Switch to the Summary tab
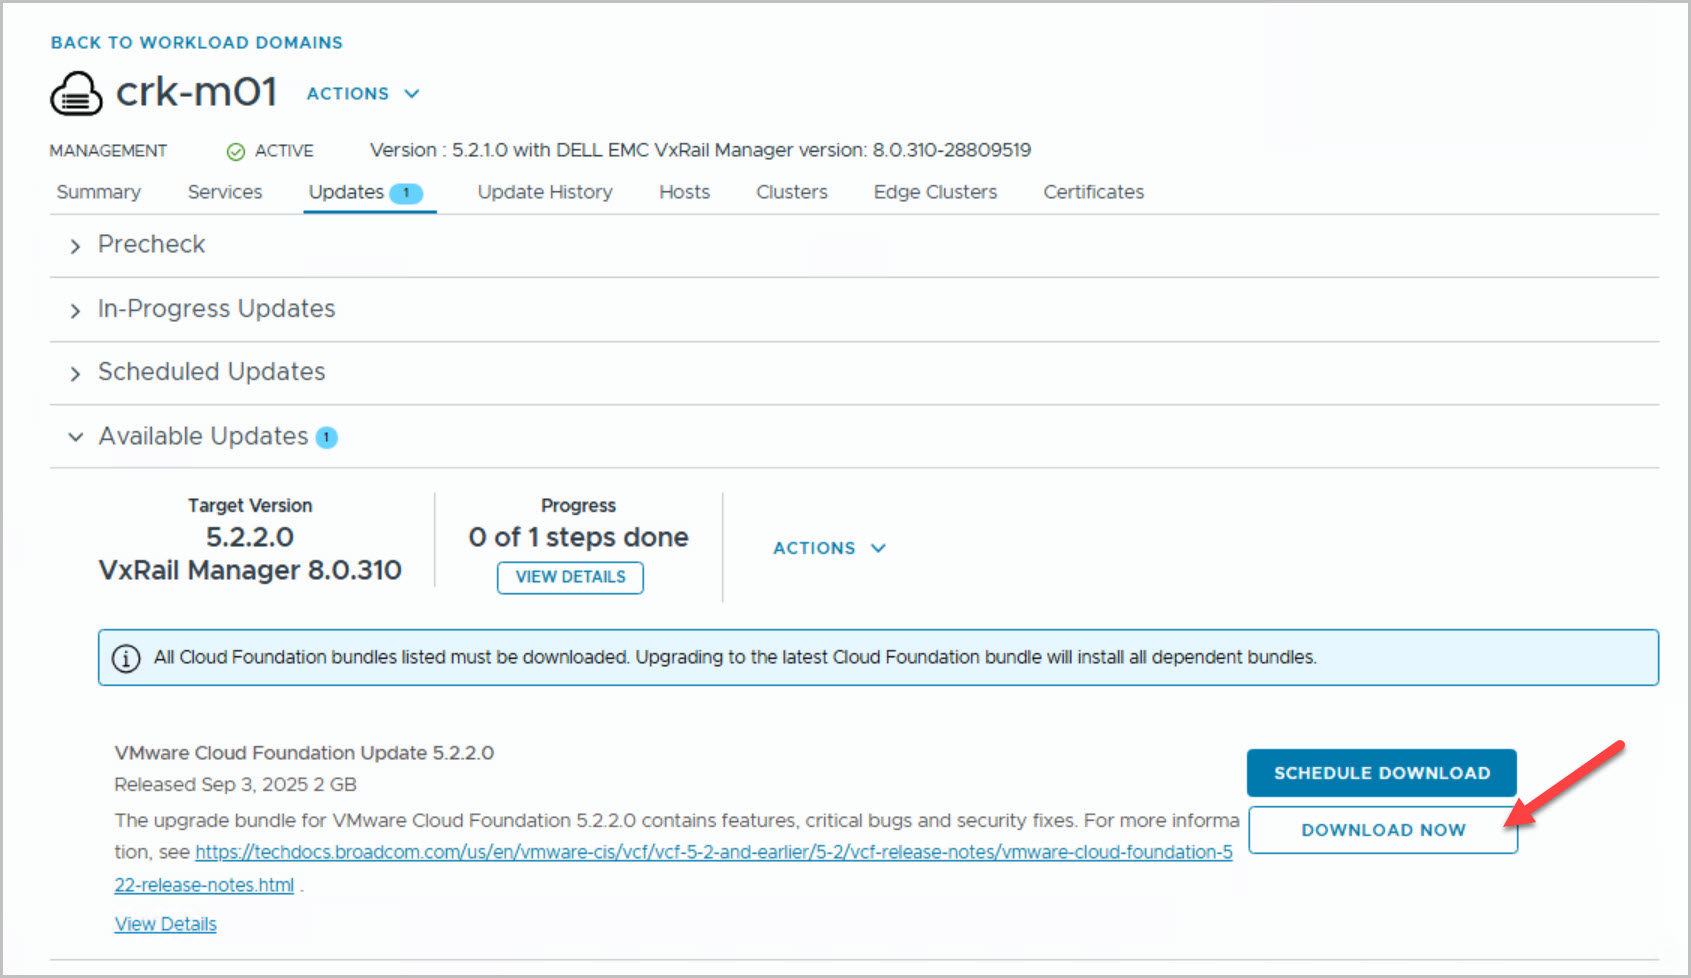Image resolution: width=1691 pixels, height=978 pixels. click(x=98, y=192)
